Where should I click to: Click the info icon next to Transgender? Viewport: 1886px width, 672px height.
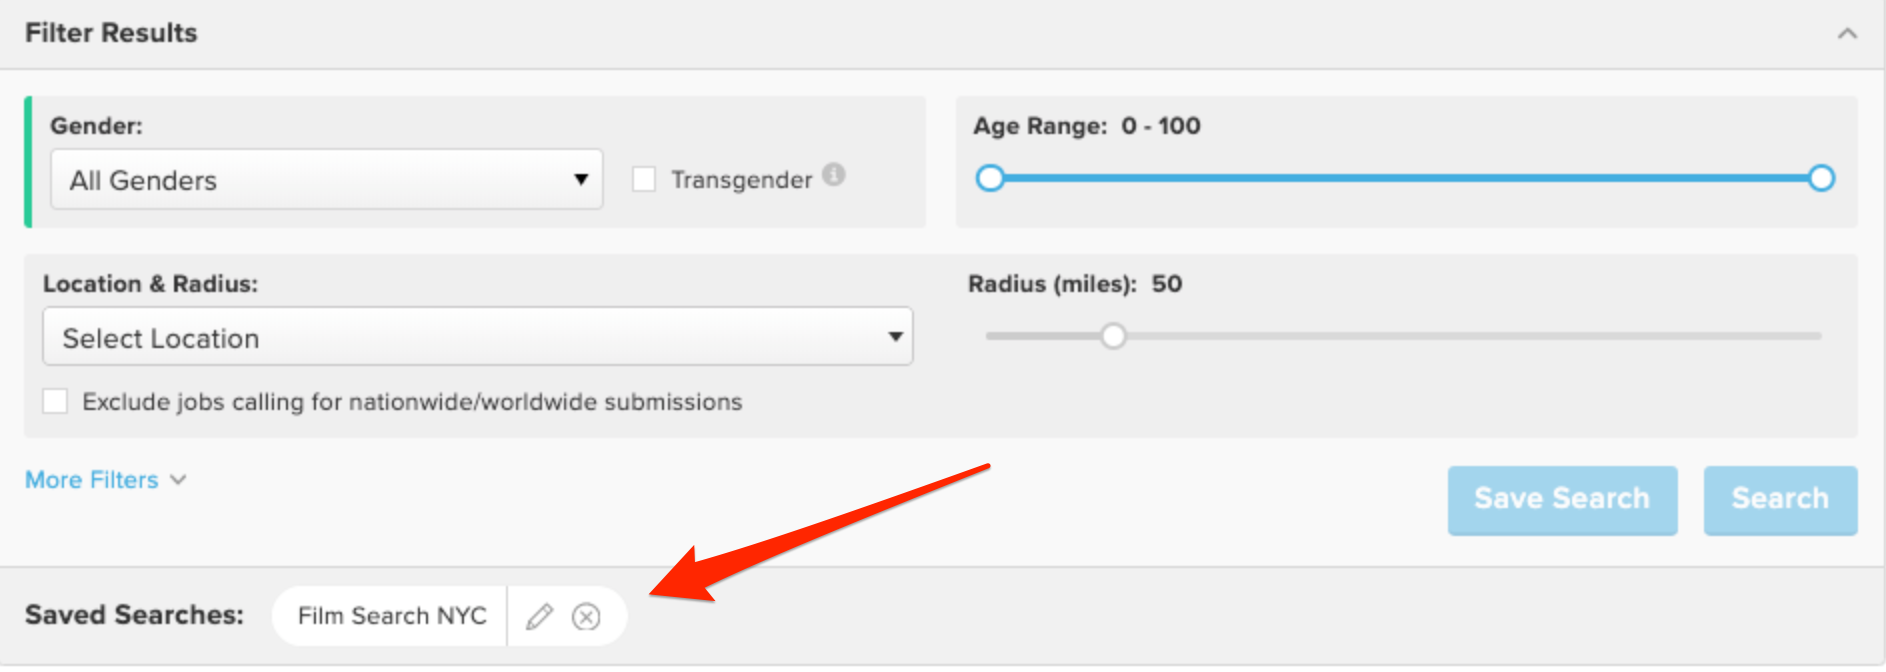pyautogui.click(x=834, y=175)
